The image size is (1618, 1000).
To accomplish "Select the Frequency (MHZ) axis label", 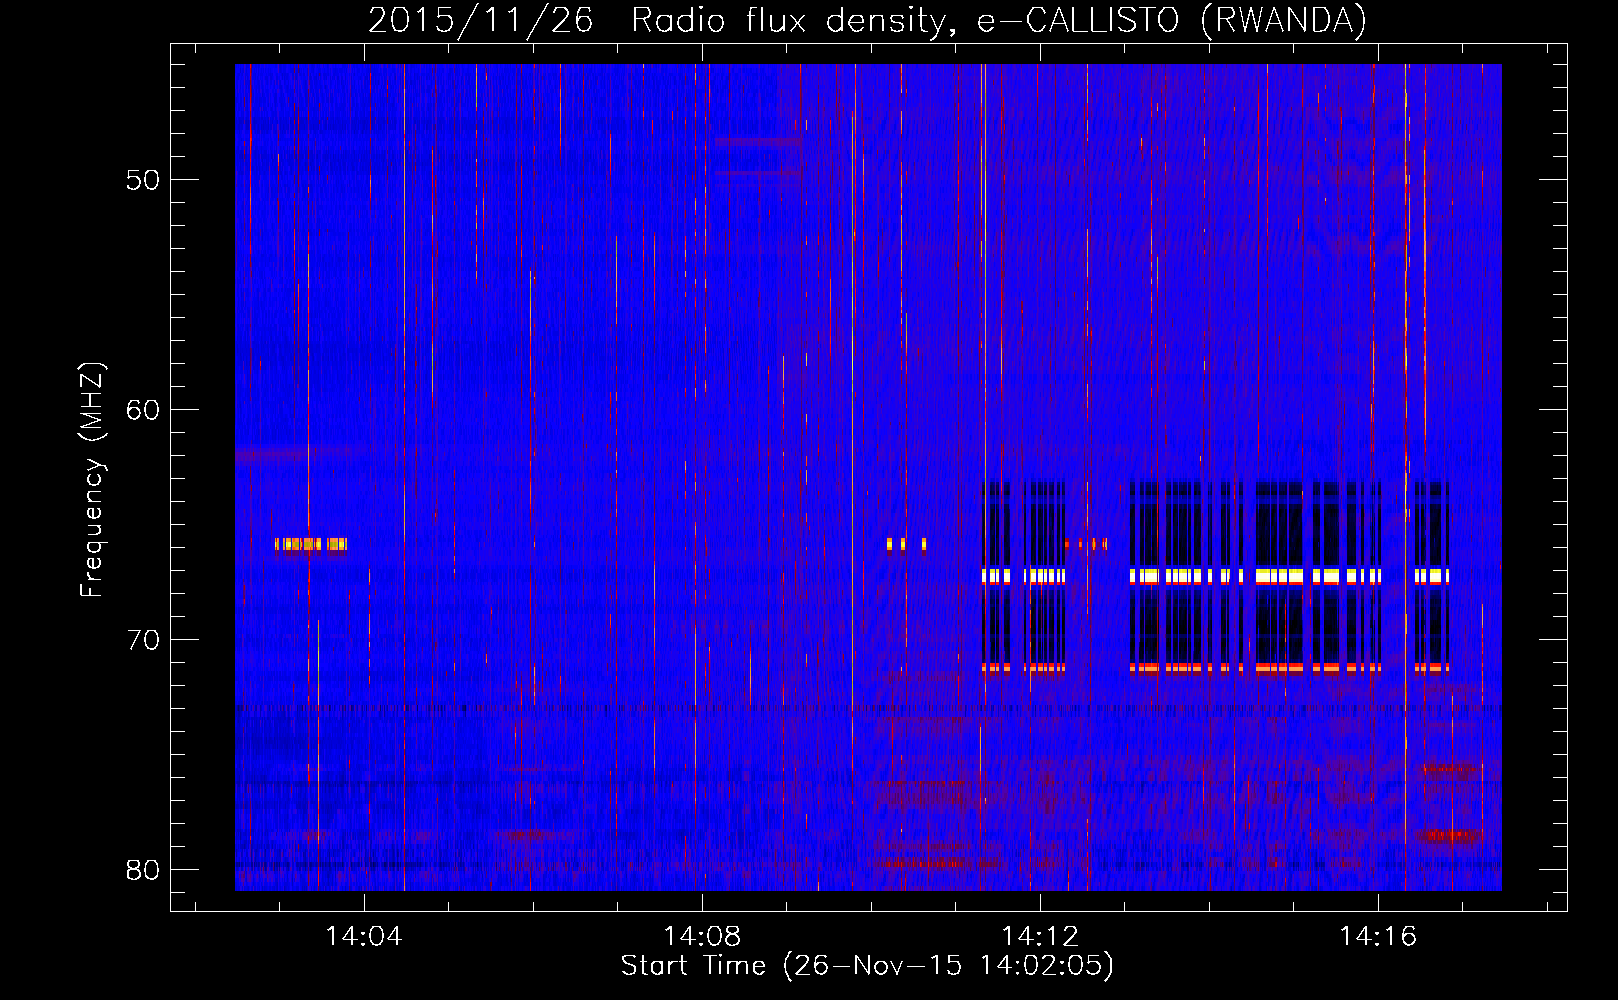I will [92, 480].
